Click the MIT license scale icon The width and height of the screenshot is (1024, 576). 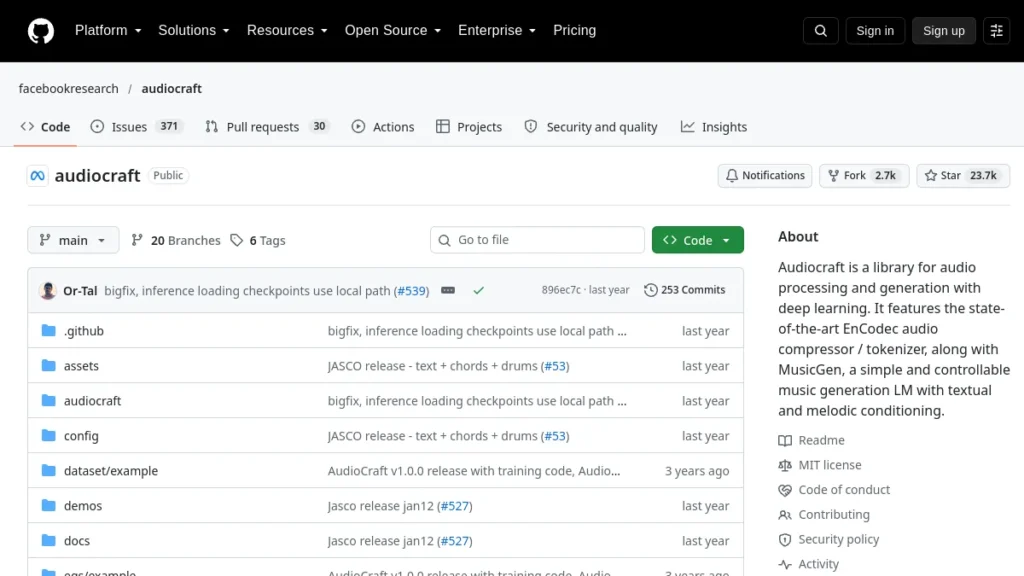click(785, 466)
